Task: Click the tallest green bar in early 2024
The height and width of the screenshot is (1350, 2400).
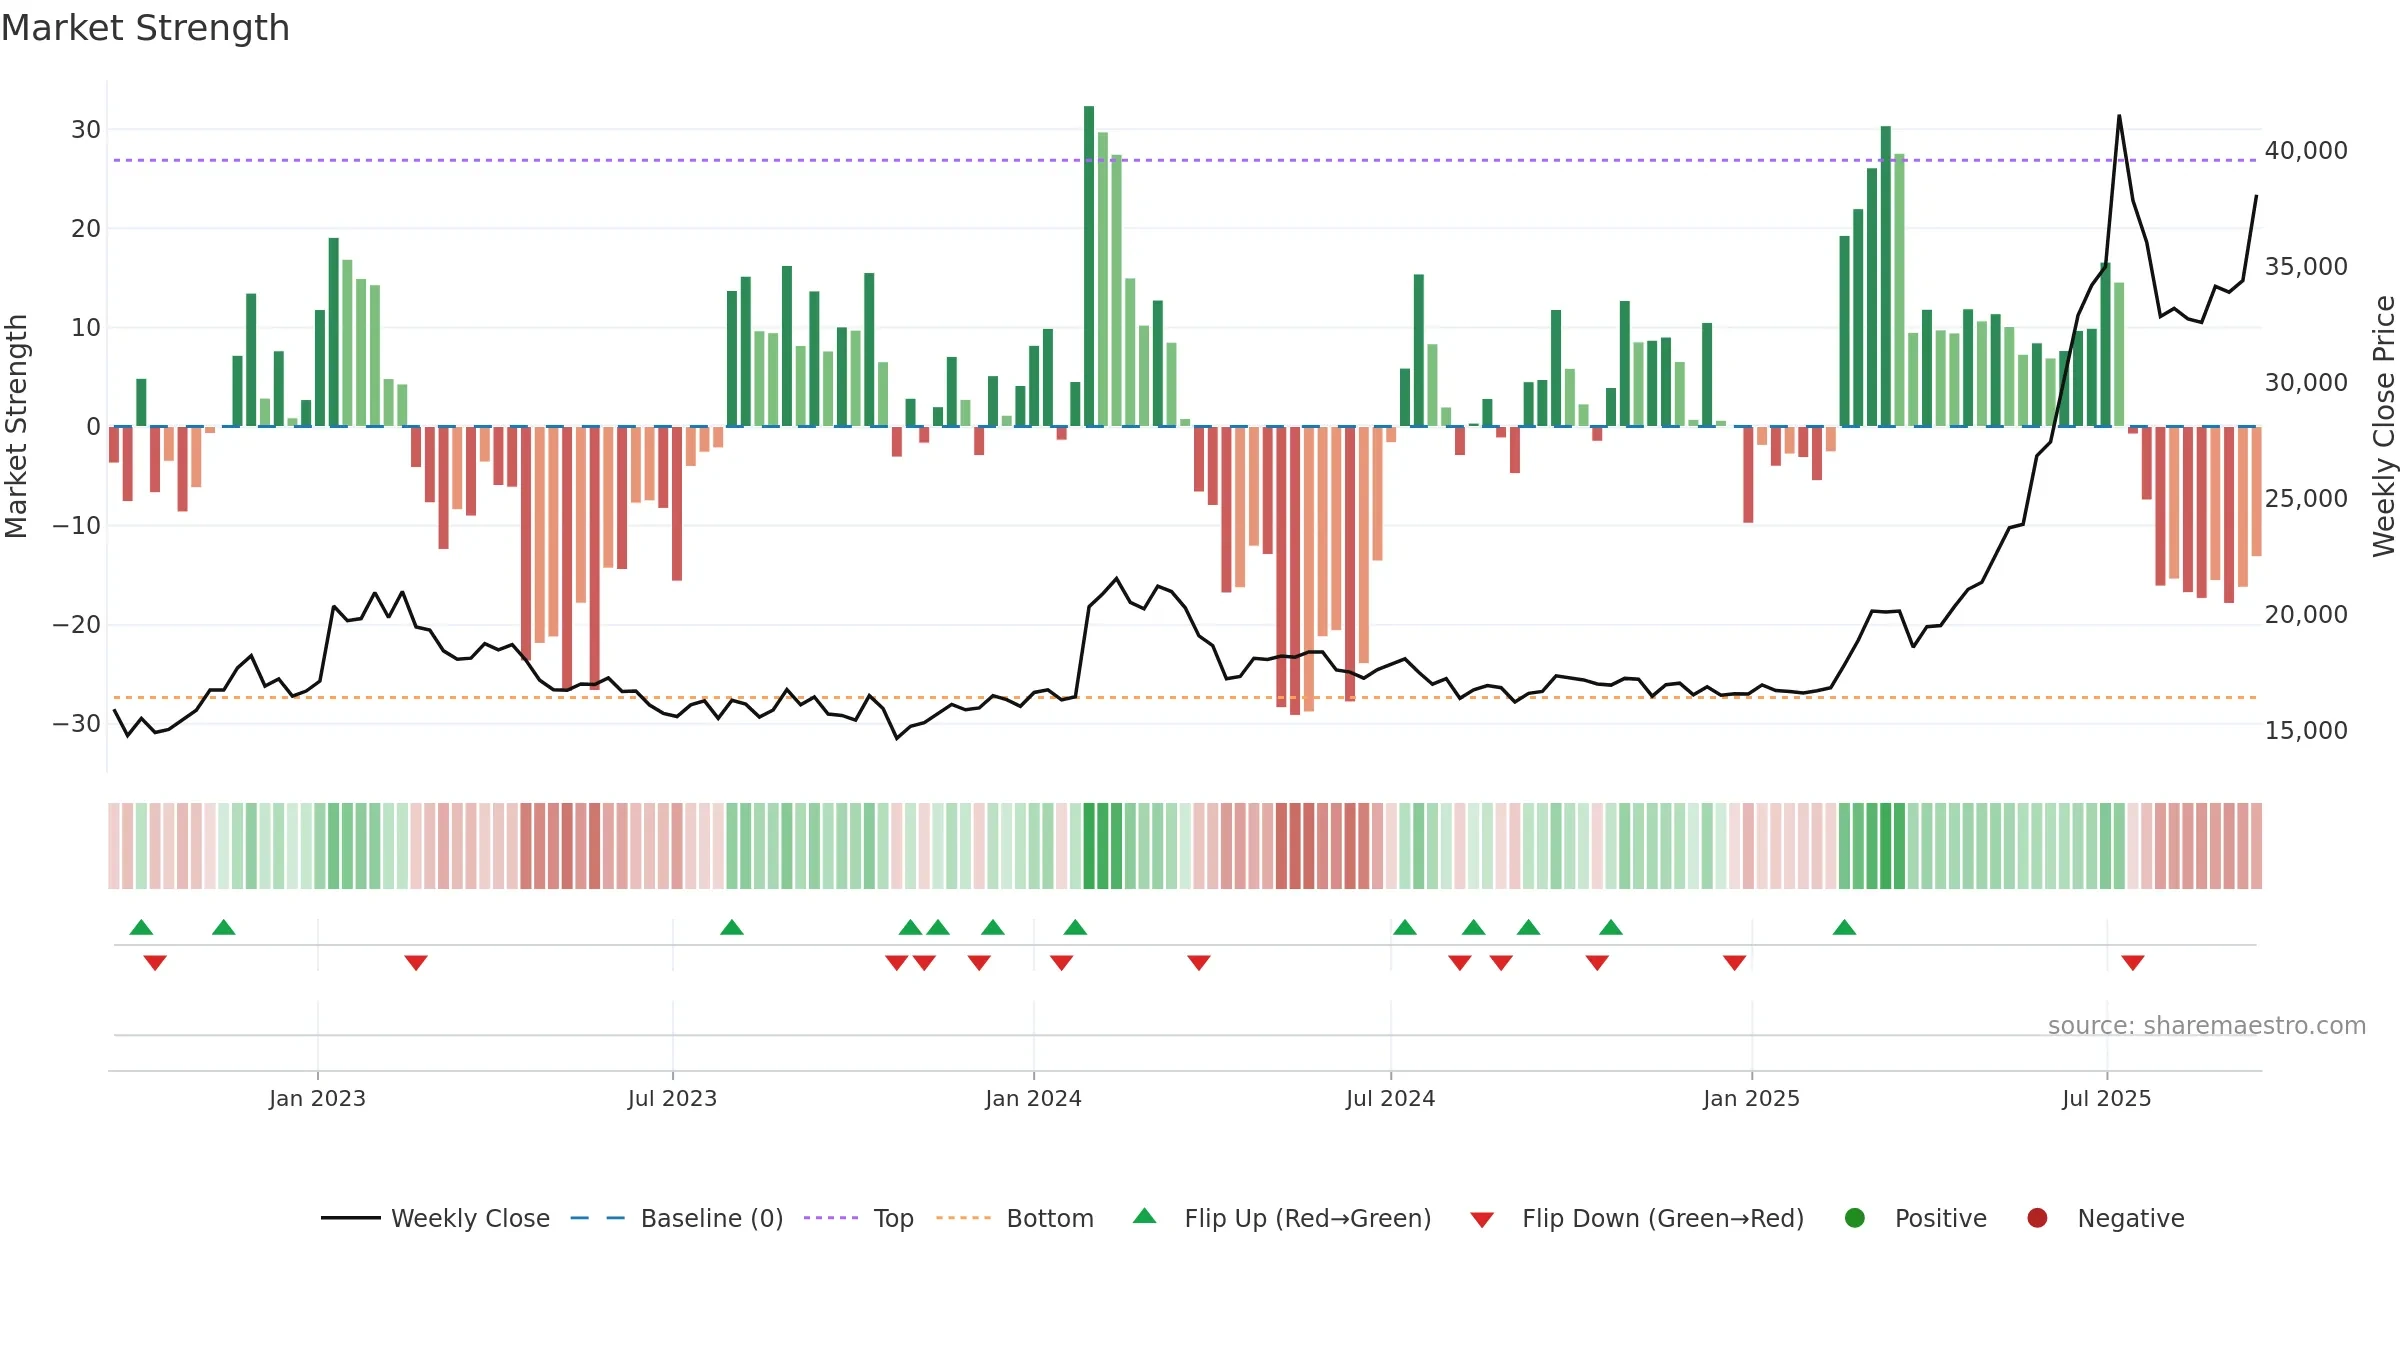Action: (x=1089, y=266)
